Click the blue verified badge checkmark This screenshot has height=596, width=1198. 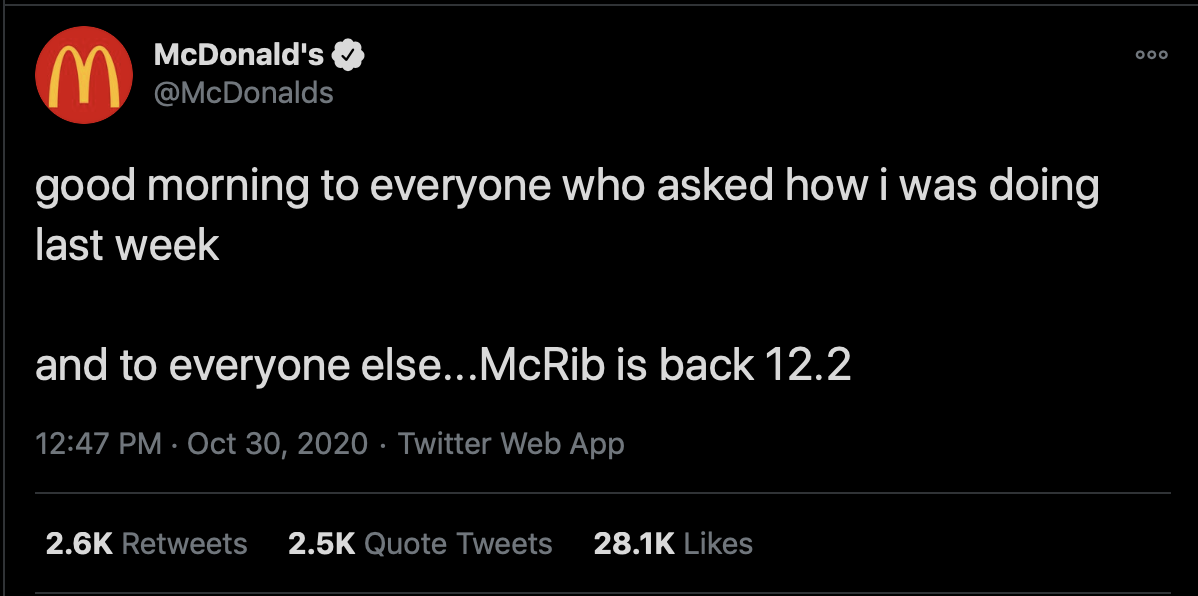(348, 56)
